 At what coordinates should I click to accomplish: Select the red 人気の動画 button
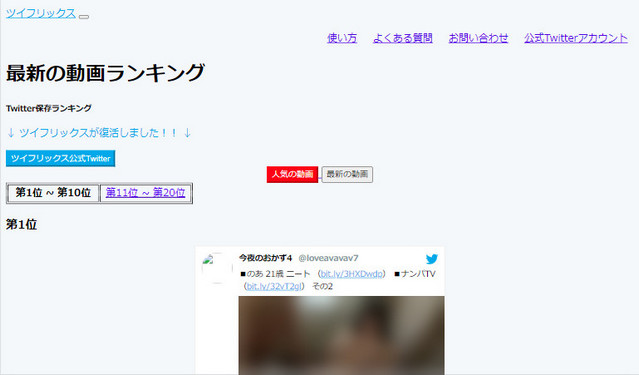point(292,174)
